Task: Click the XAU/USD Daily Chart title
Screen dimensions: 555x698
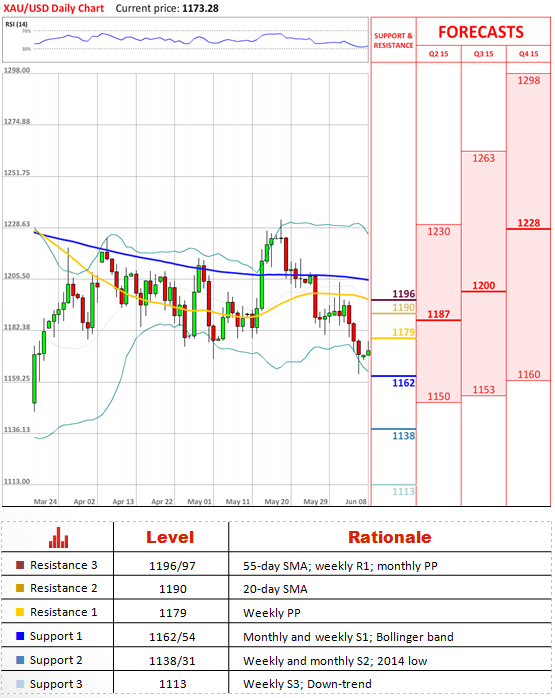Action: pos(53,8)
